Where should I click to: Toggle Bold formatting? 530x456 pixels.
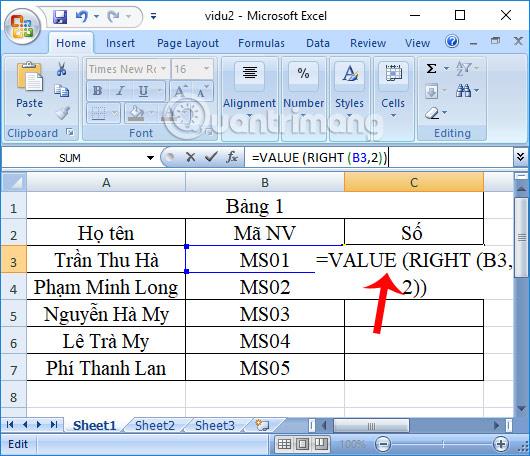click(97, 91)
